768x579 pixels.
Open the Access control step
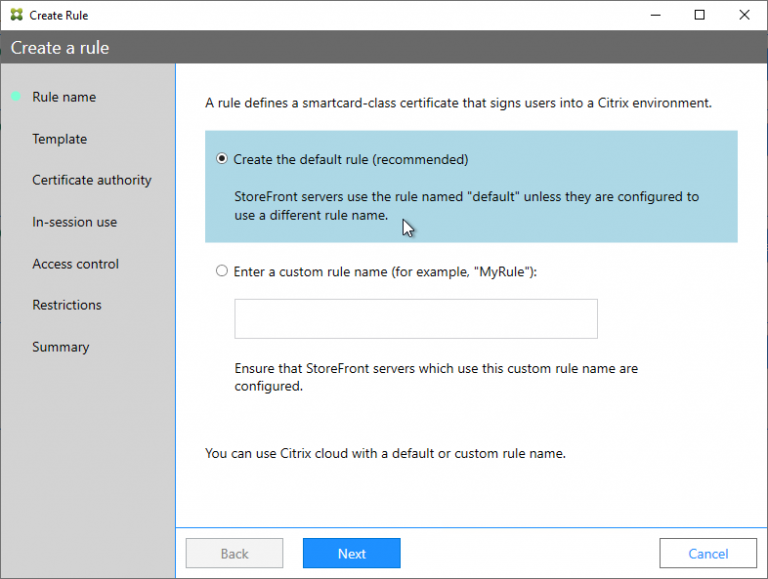[75, 264]
